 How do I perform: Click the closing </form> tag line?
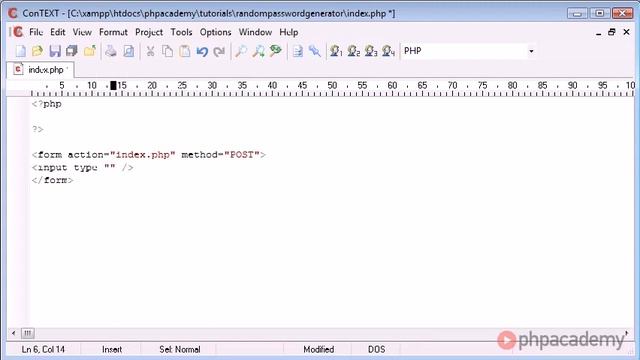pyautogui.click(x=52, y=180)
